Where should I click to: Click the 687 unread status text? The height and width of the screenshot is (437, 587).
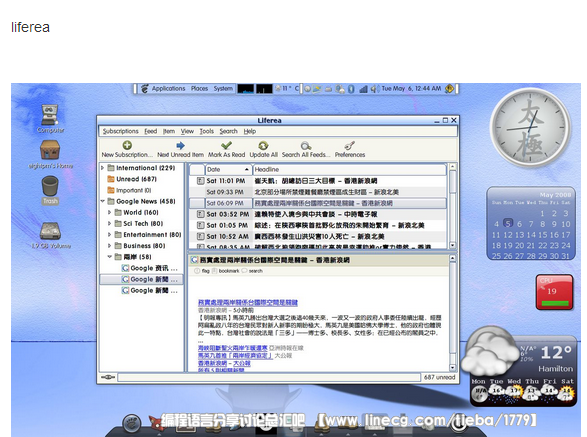[x=440, y=377]
